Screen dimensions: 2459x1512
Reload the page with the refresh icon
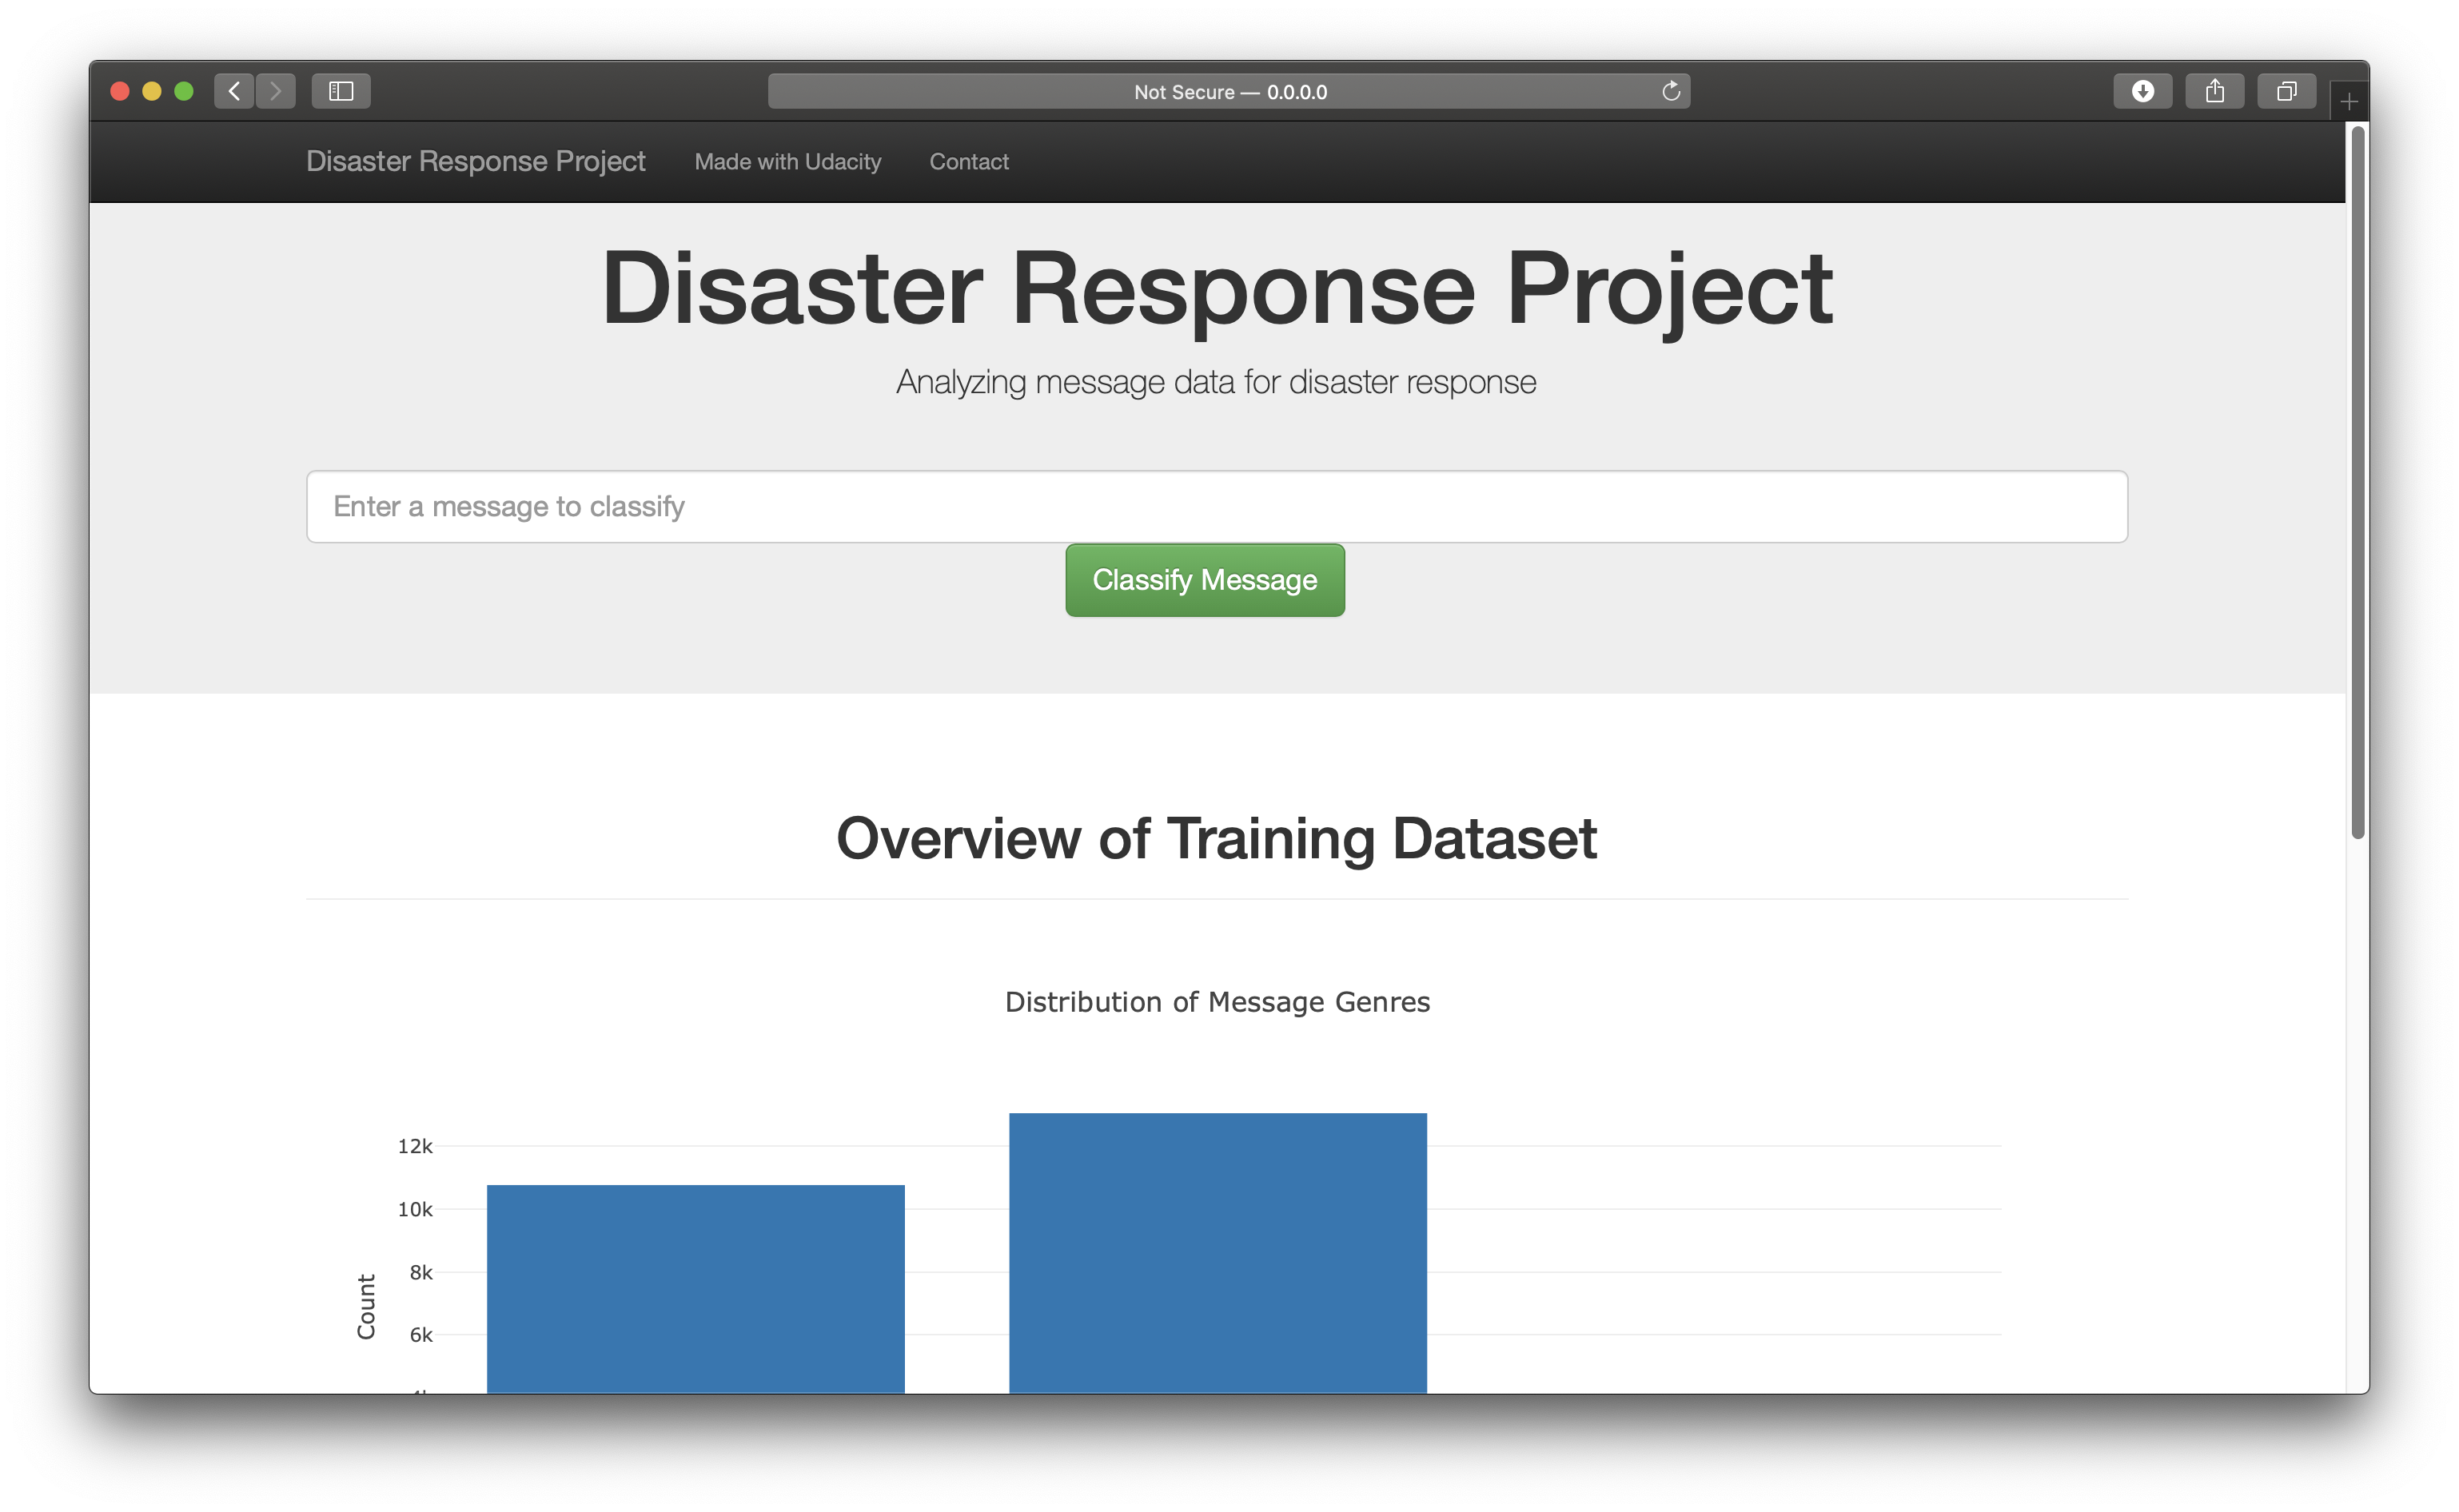pyautogui.click(x=1670, y=91)
